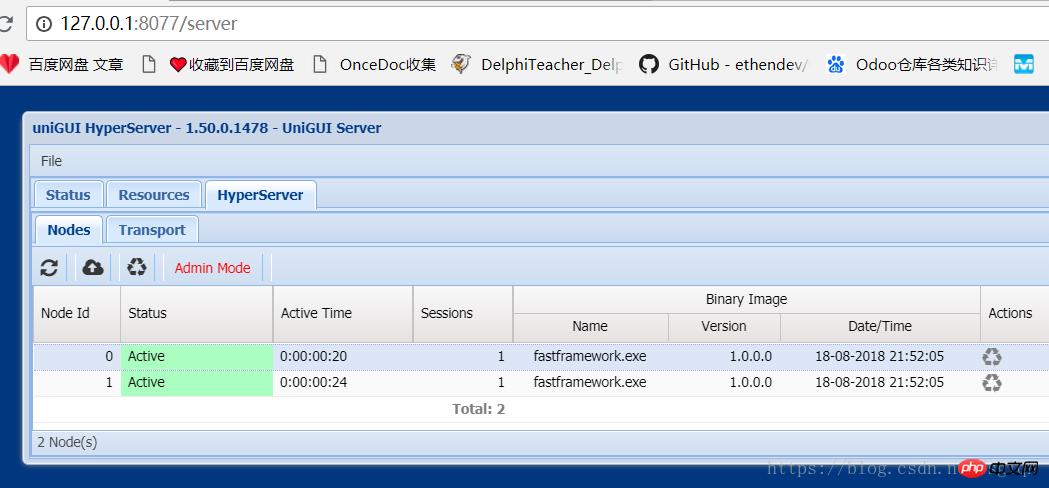Switch to the Resources tab
The image size is (1049, 488).
tap(153, 195)
